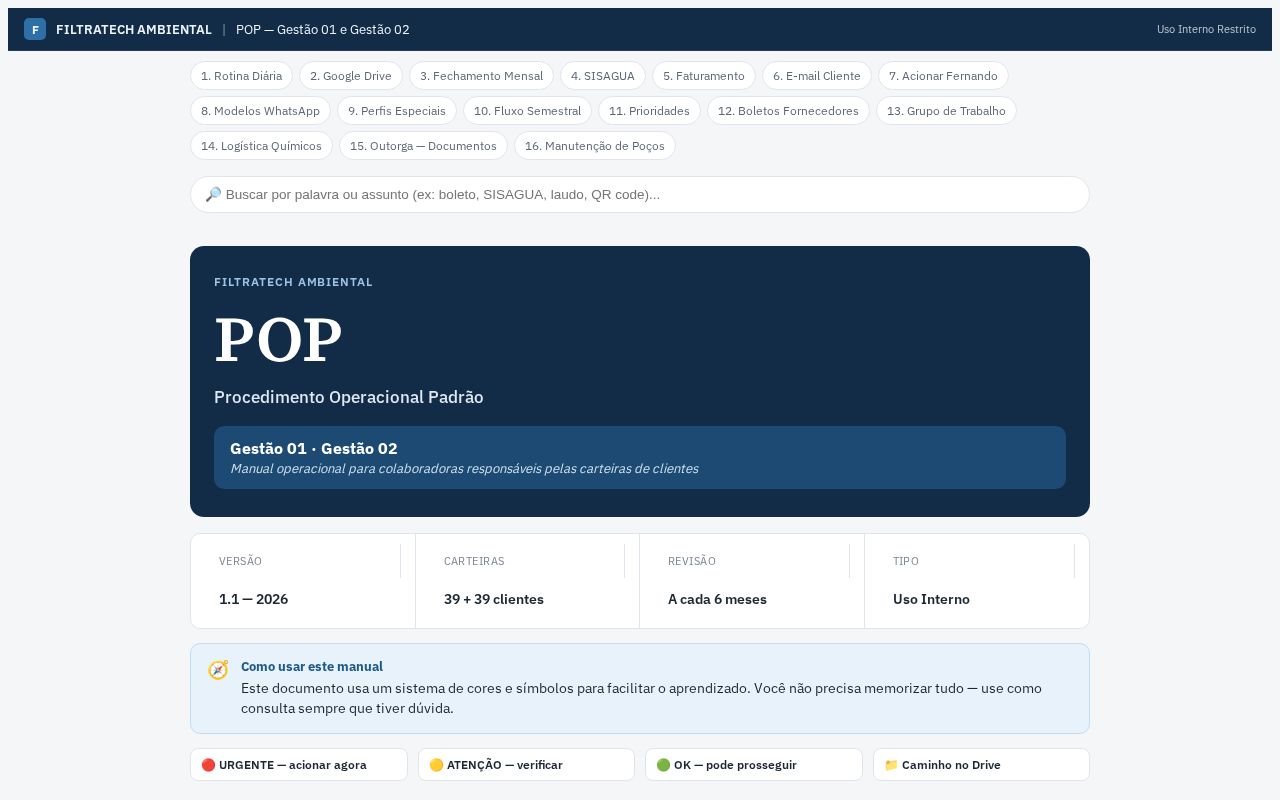Click the Gestão 01 · Gestão 02 banner title
1280x800 pixels.
tap(314, 449)
